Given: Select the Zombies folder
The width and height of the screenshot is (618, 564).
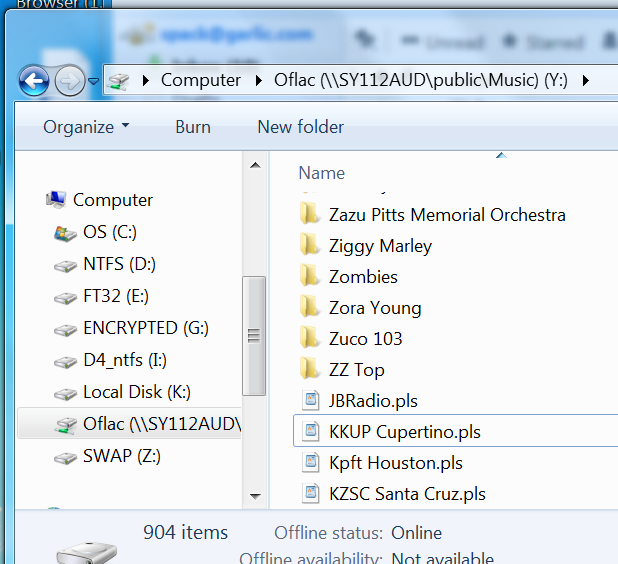Looking at the screenshot, I should coord(363,277).
